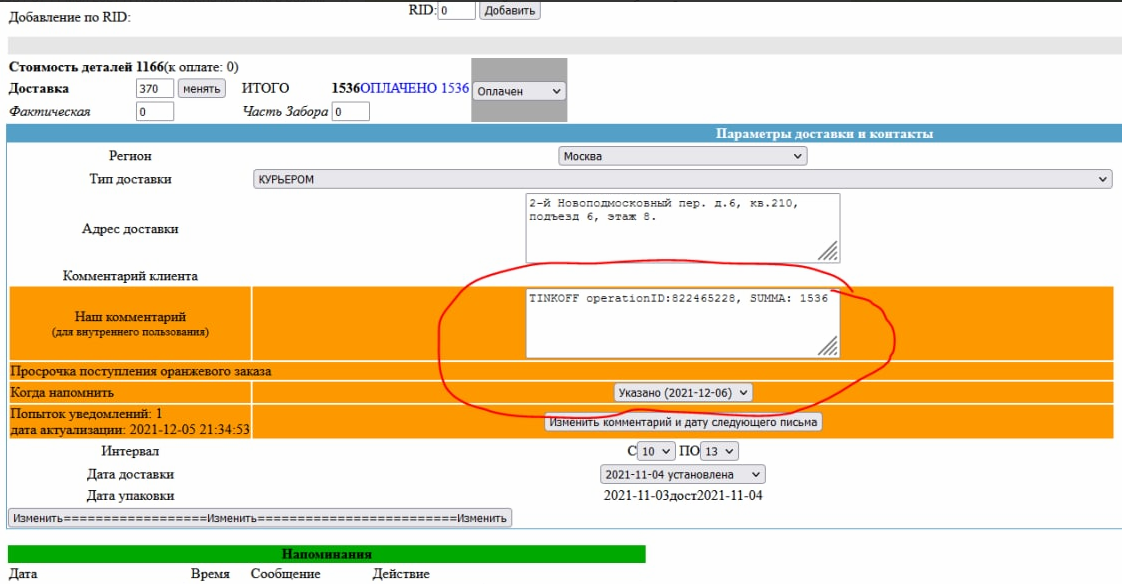
Task: Open the interval end hour dropdown showing 13
Action: (719, 451)
